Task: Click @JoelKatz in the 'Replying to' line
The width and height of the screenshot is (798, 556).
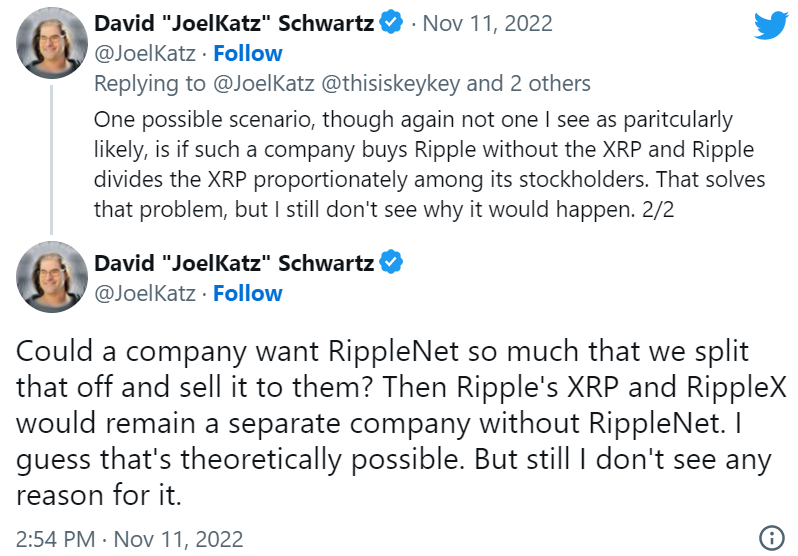Action: pyautogui.click(x=264, y=84)
